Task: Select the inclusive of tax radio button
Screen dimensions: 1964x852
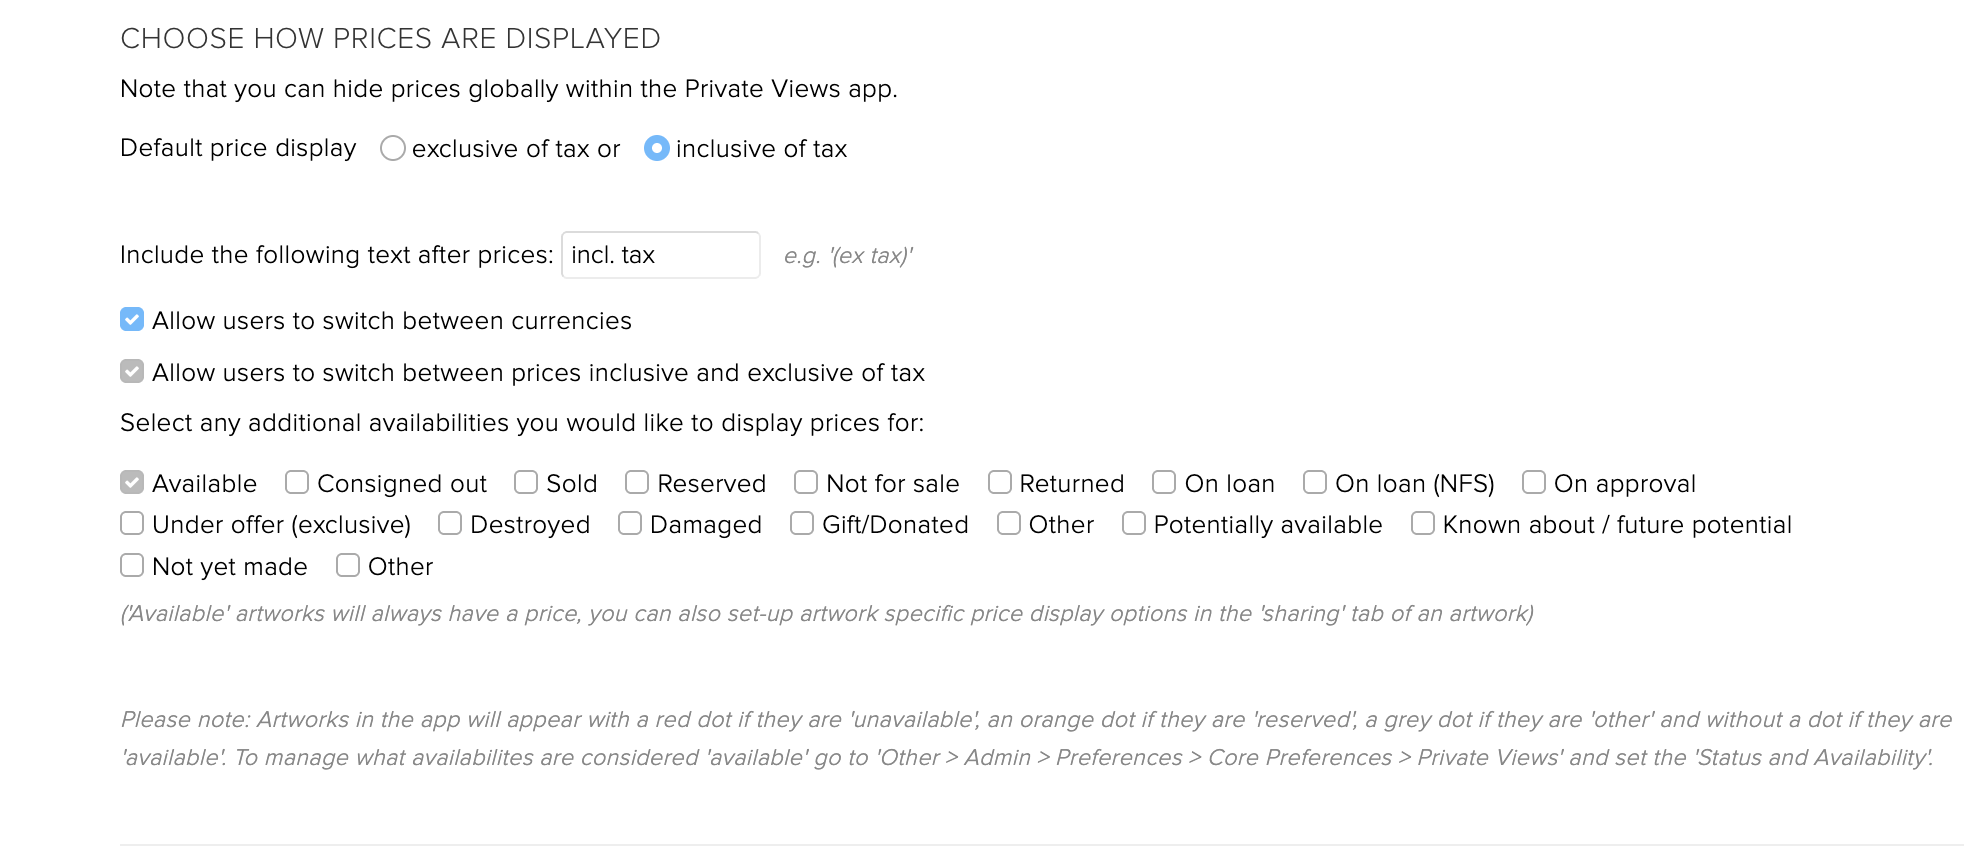Action: [657, 149]
